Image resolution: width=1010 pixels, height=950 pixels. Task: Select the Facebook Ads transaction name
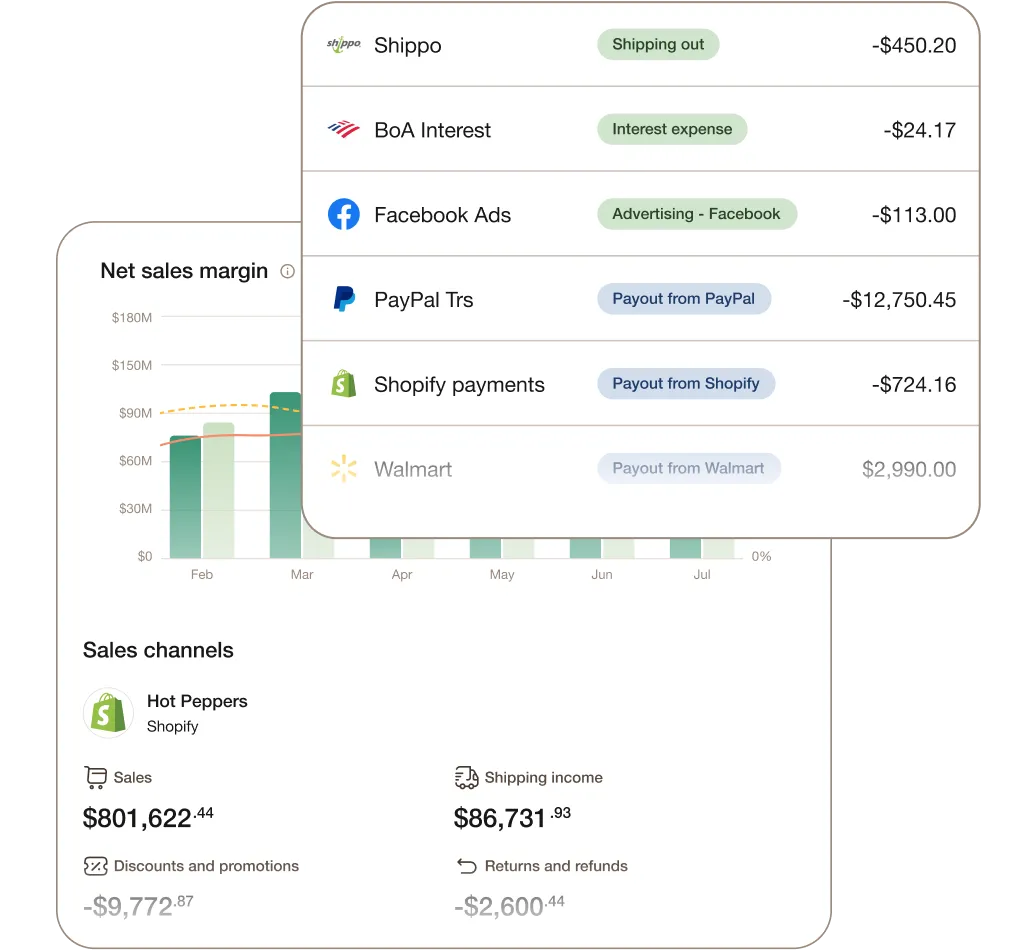(x=443, y=215)
